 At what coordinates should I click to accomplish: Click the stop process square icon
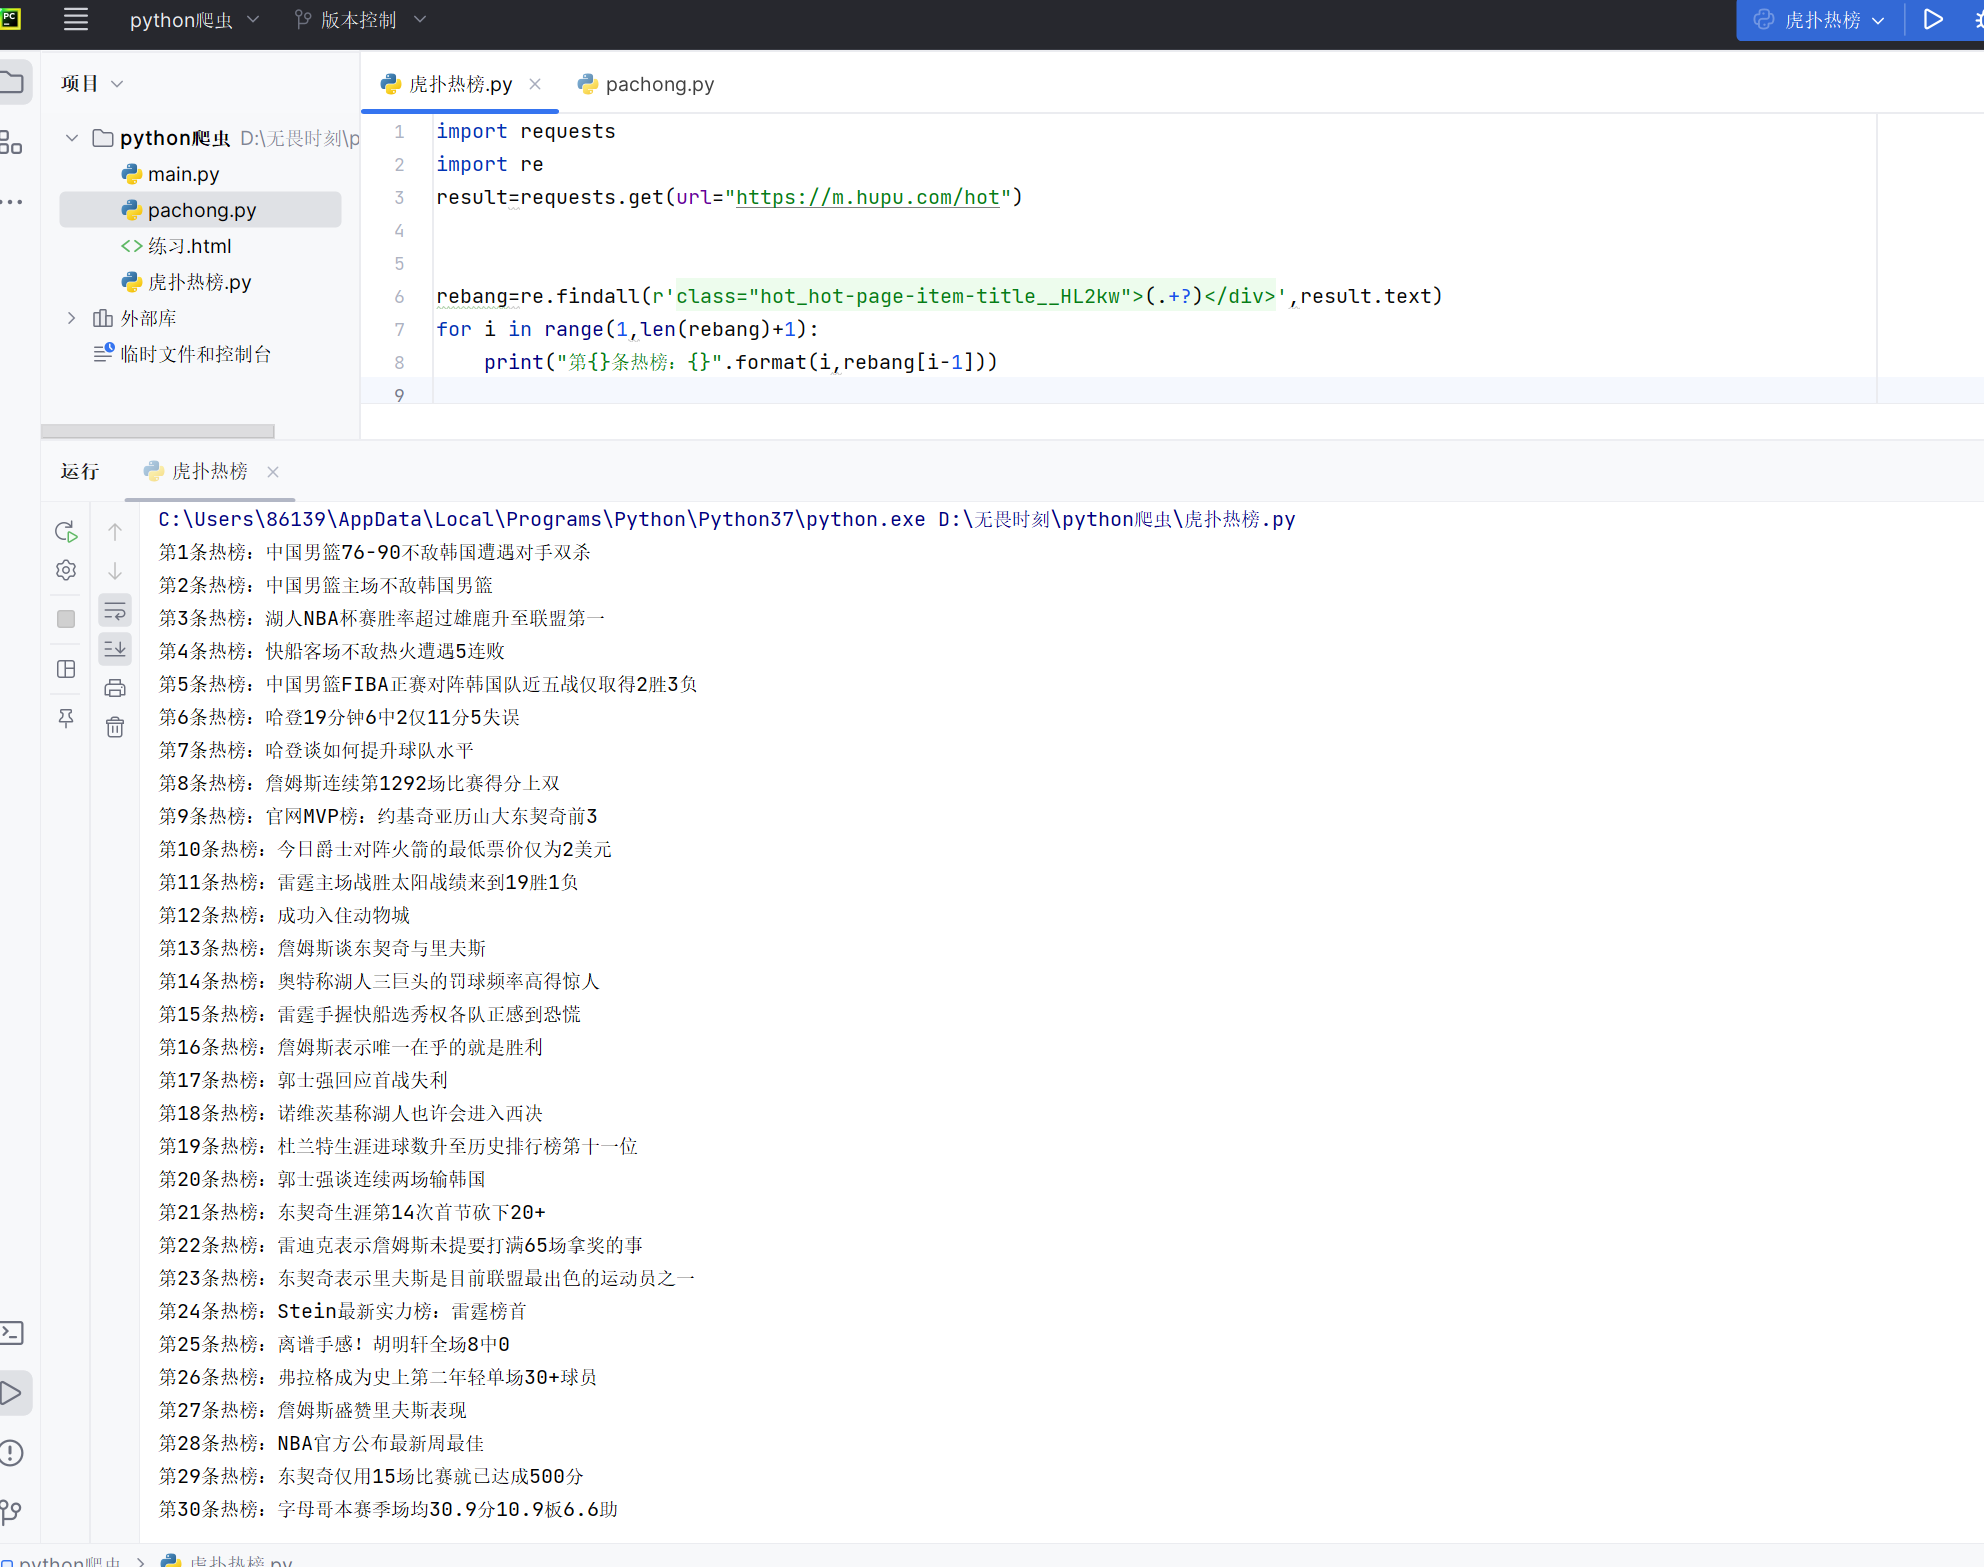(66, 619)
